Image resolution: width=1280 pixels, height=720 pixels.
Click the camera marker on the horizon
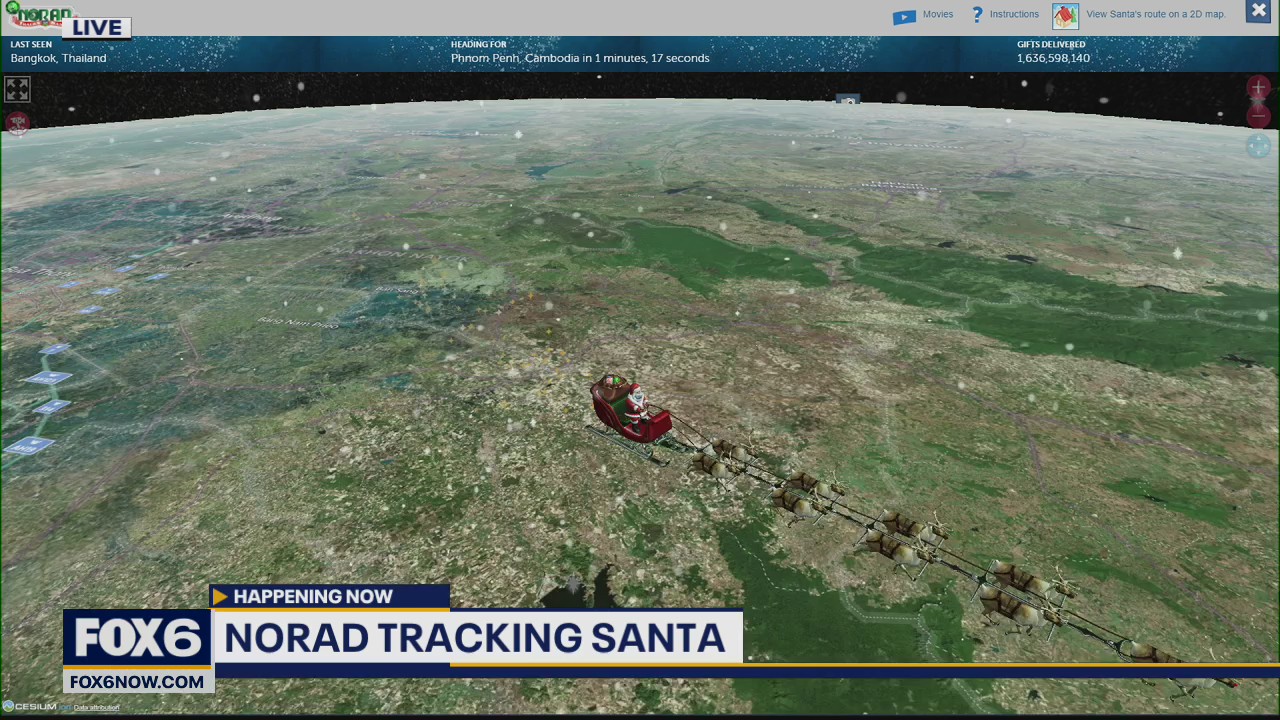click(x=847, y=100)
